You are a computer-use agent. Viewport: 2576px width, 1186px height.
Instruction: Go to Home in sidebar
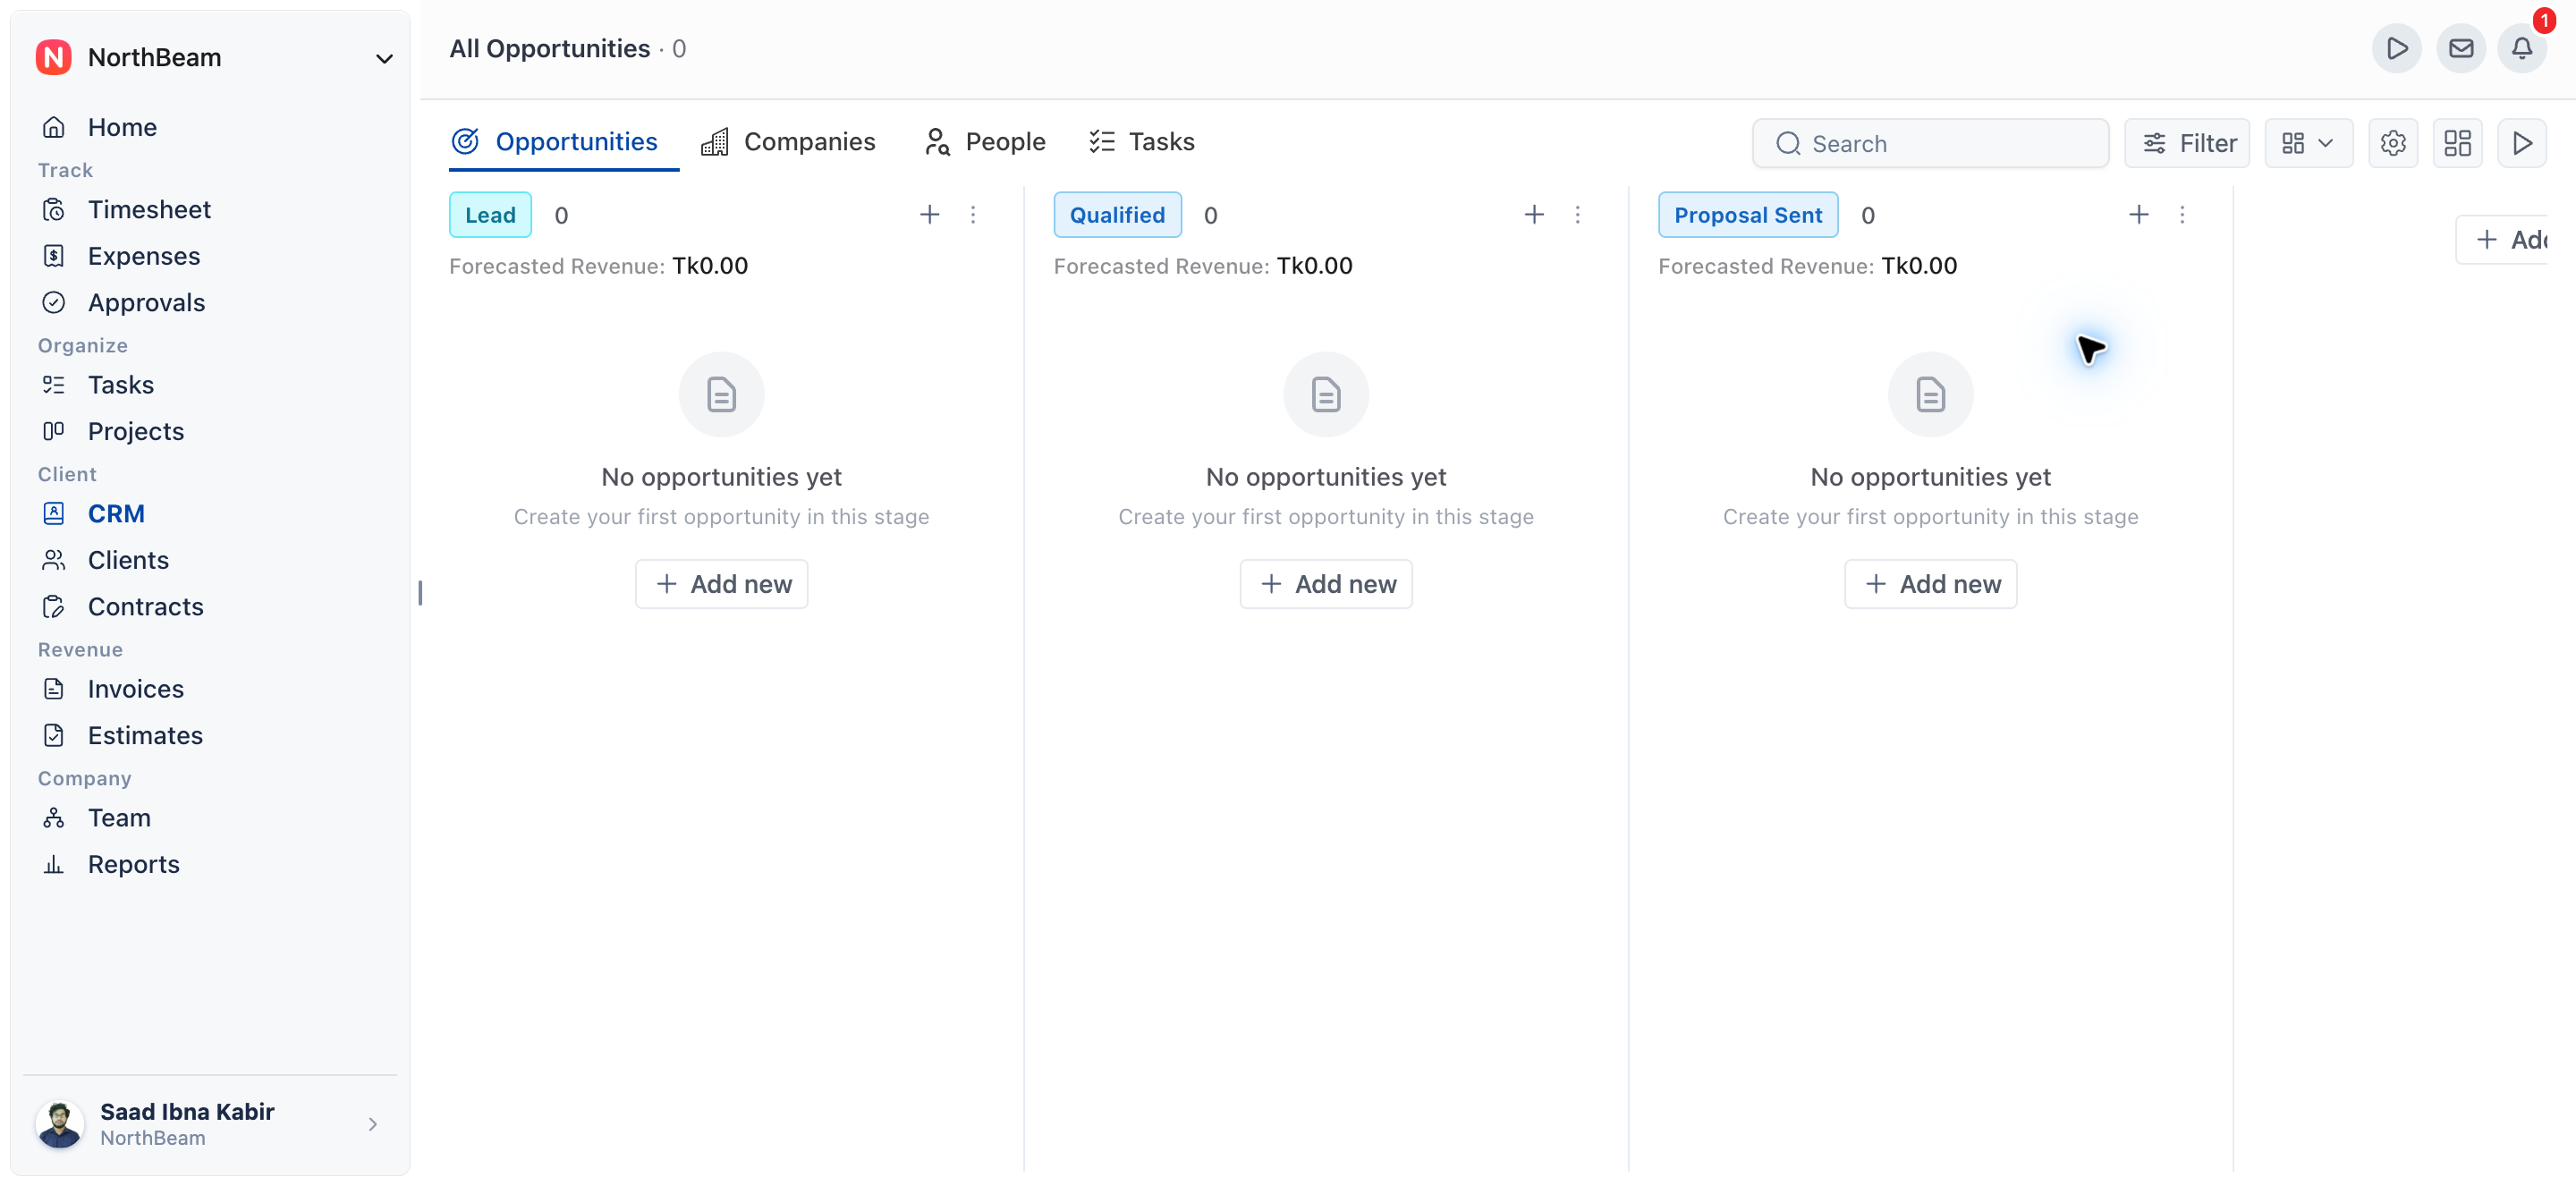[x=122, y=127]
